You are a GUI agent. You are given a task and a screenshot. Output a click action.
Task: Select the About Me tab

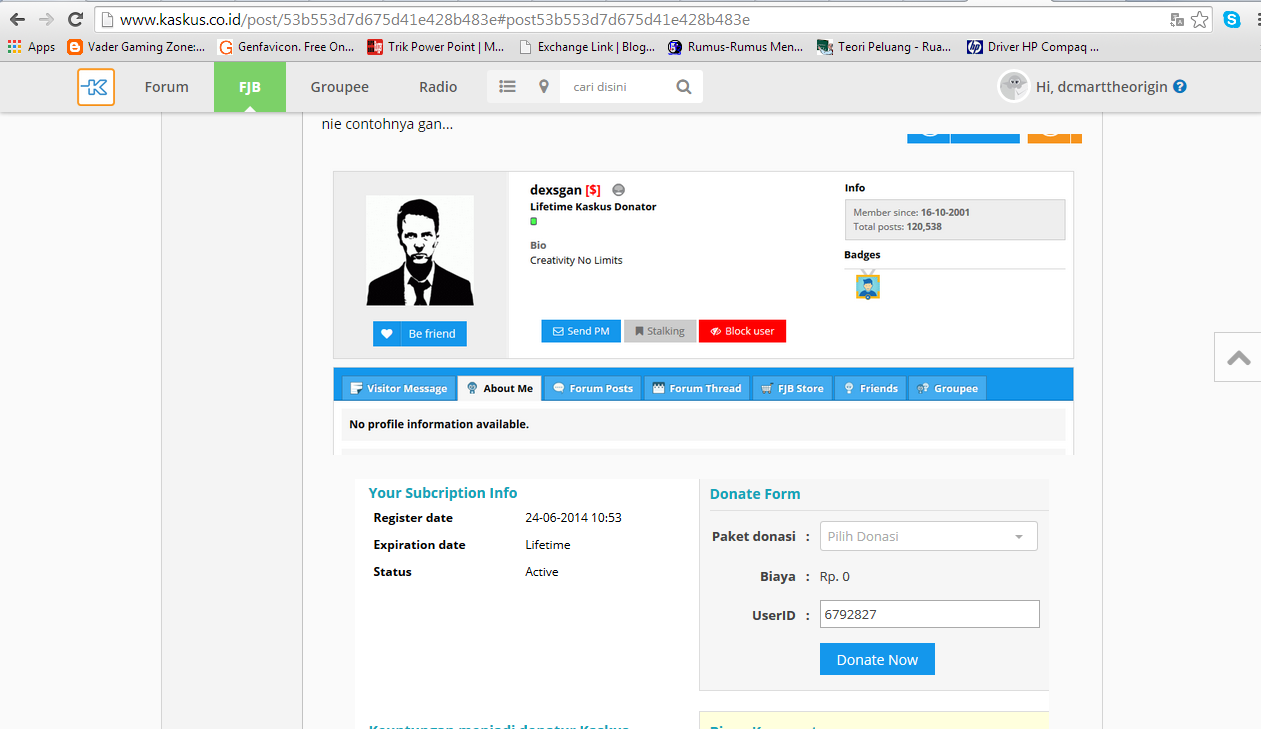[500, 388]
